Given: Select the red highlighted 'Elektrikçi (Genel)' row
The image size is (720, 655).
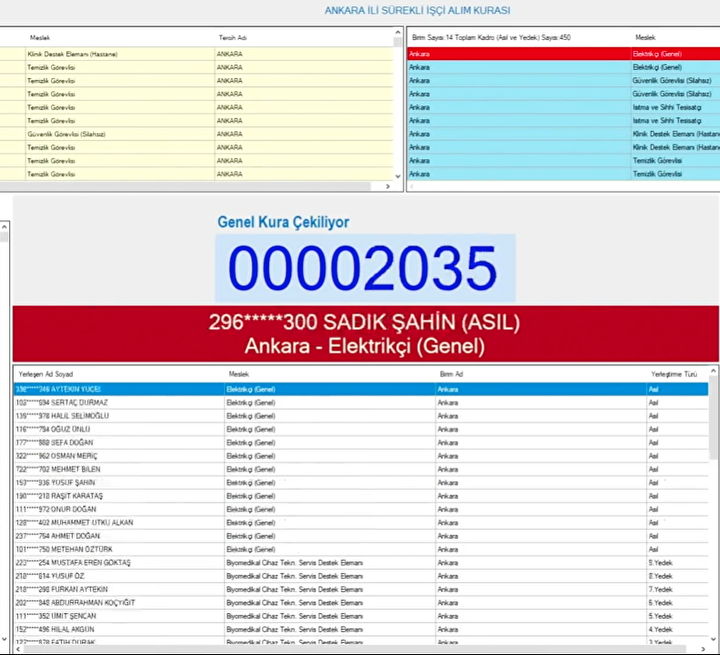Looking at the screenshot, I should point(563,54).
